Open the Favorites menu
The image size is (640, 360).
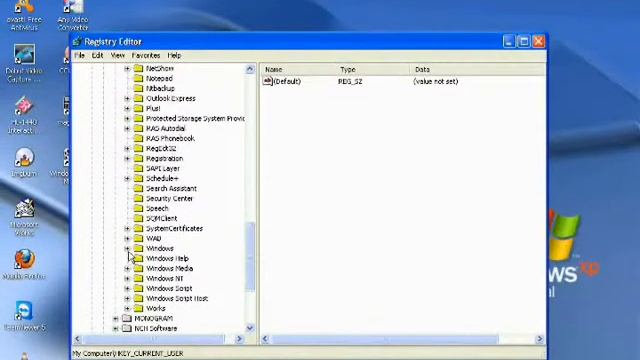coord(146,56)
